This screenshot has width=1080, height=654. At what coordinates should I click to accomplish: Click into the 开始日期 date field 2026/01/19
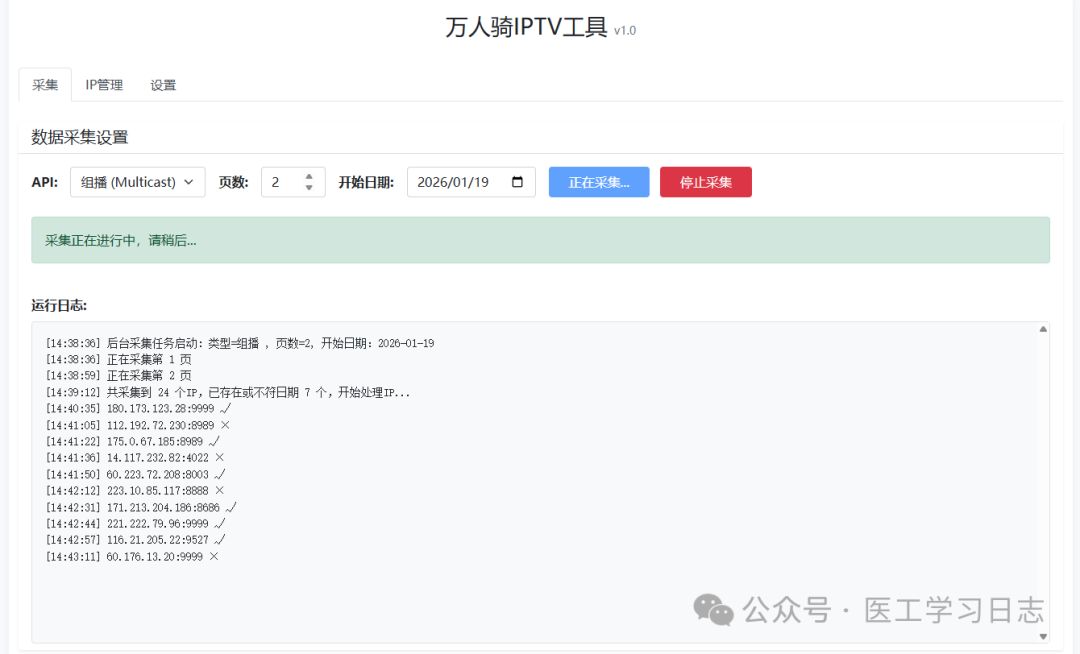point(471,182)
